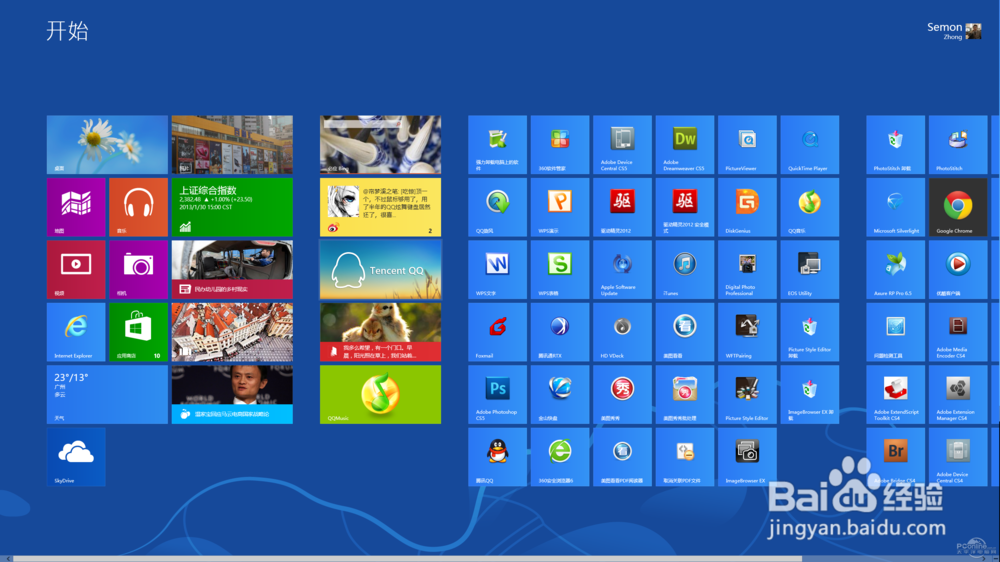The image size is (1000, 562).
Task: Open the 腾讯通RTX tile
Action: tap(560, 332)
